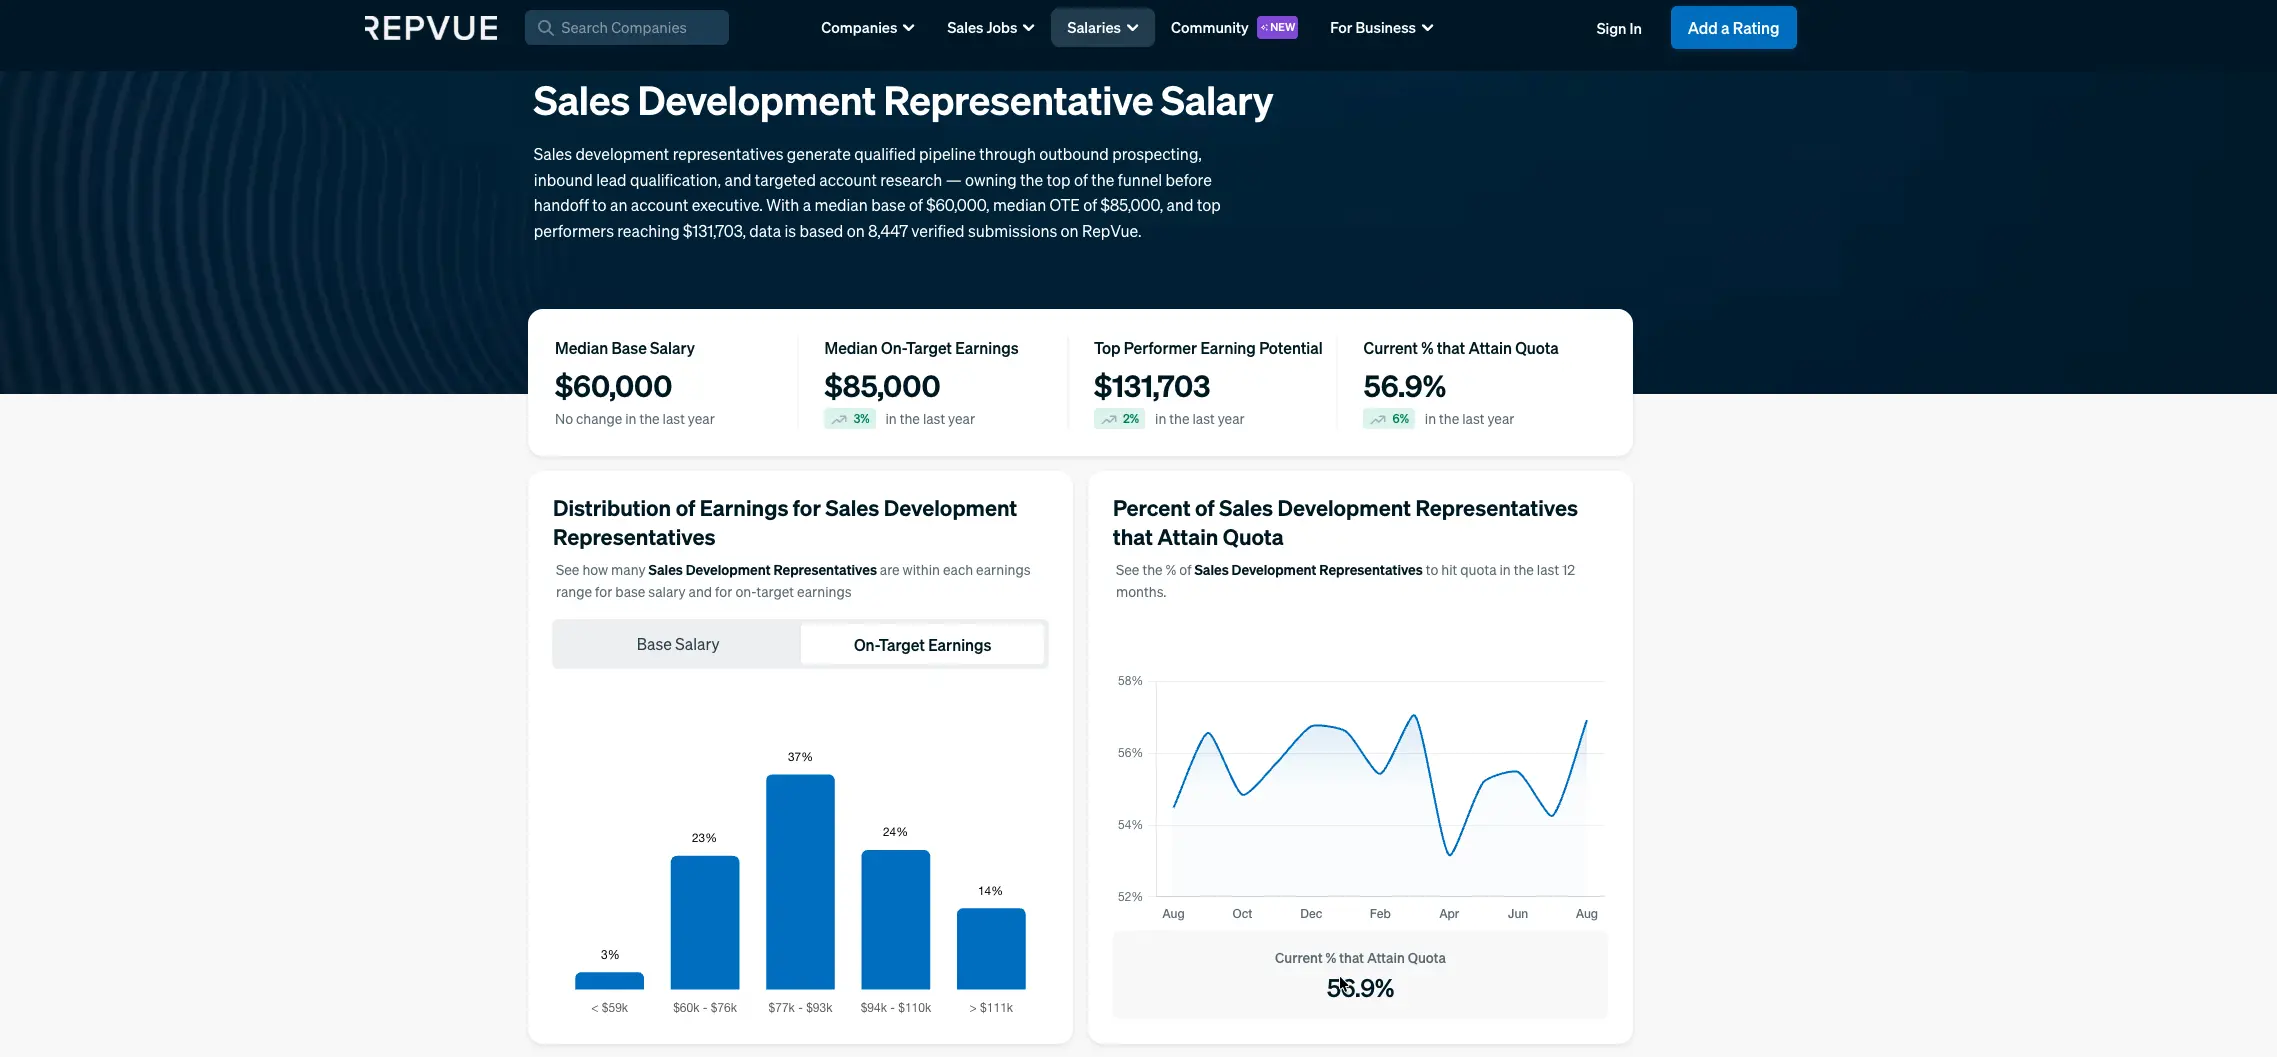2277x1057 pixels.
Task: Click the 23% bar for $60k - $76k
Action: tap(705, 923)
